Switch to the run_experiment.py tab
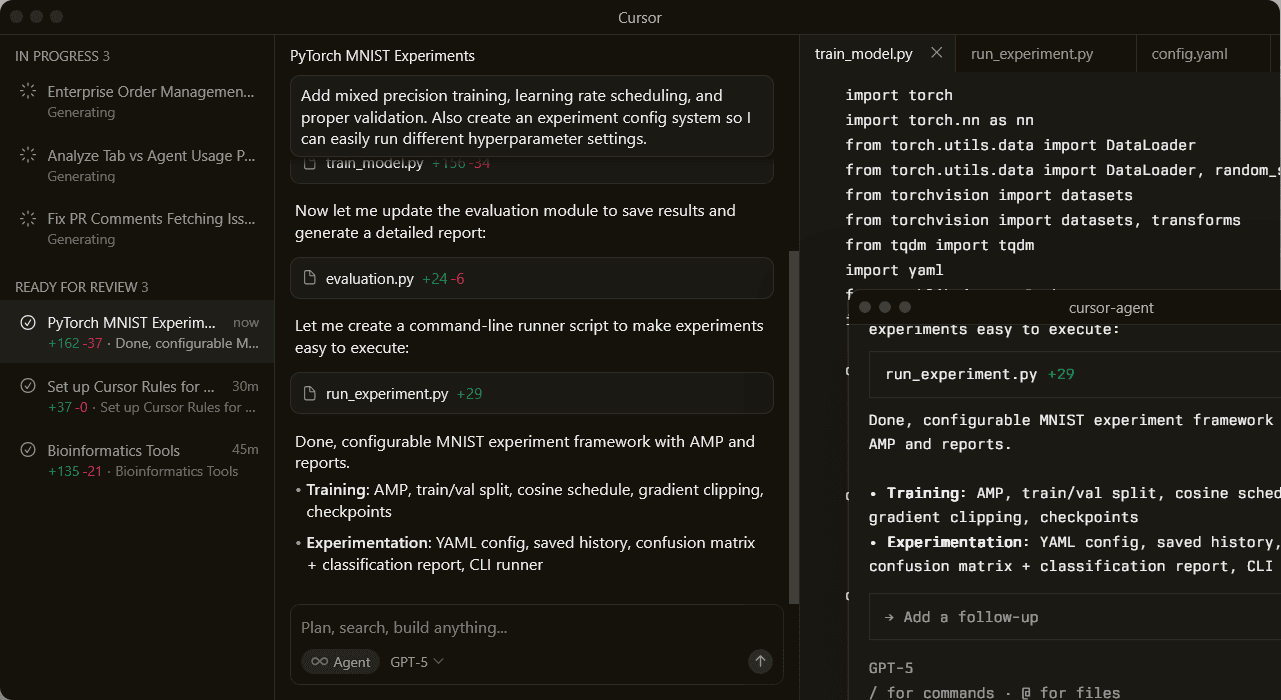The width and height of the screenshot is (1281, 700). click(x=1032, y=54)
